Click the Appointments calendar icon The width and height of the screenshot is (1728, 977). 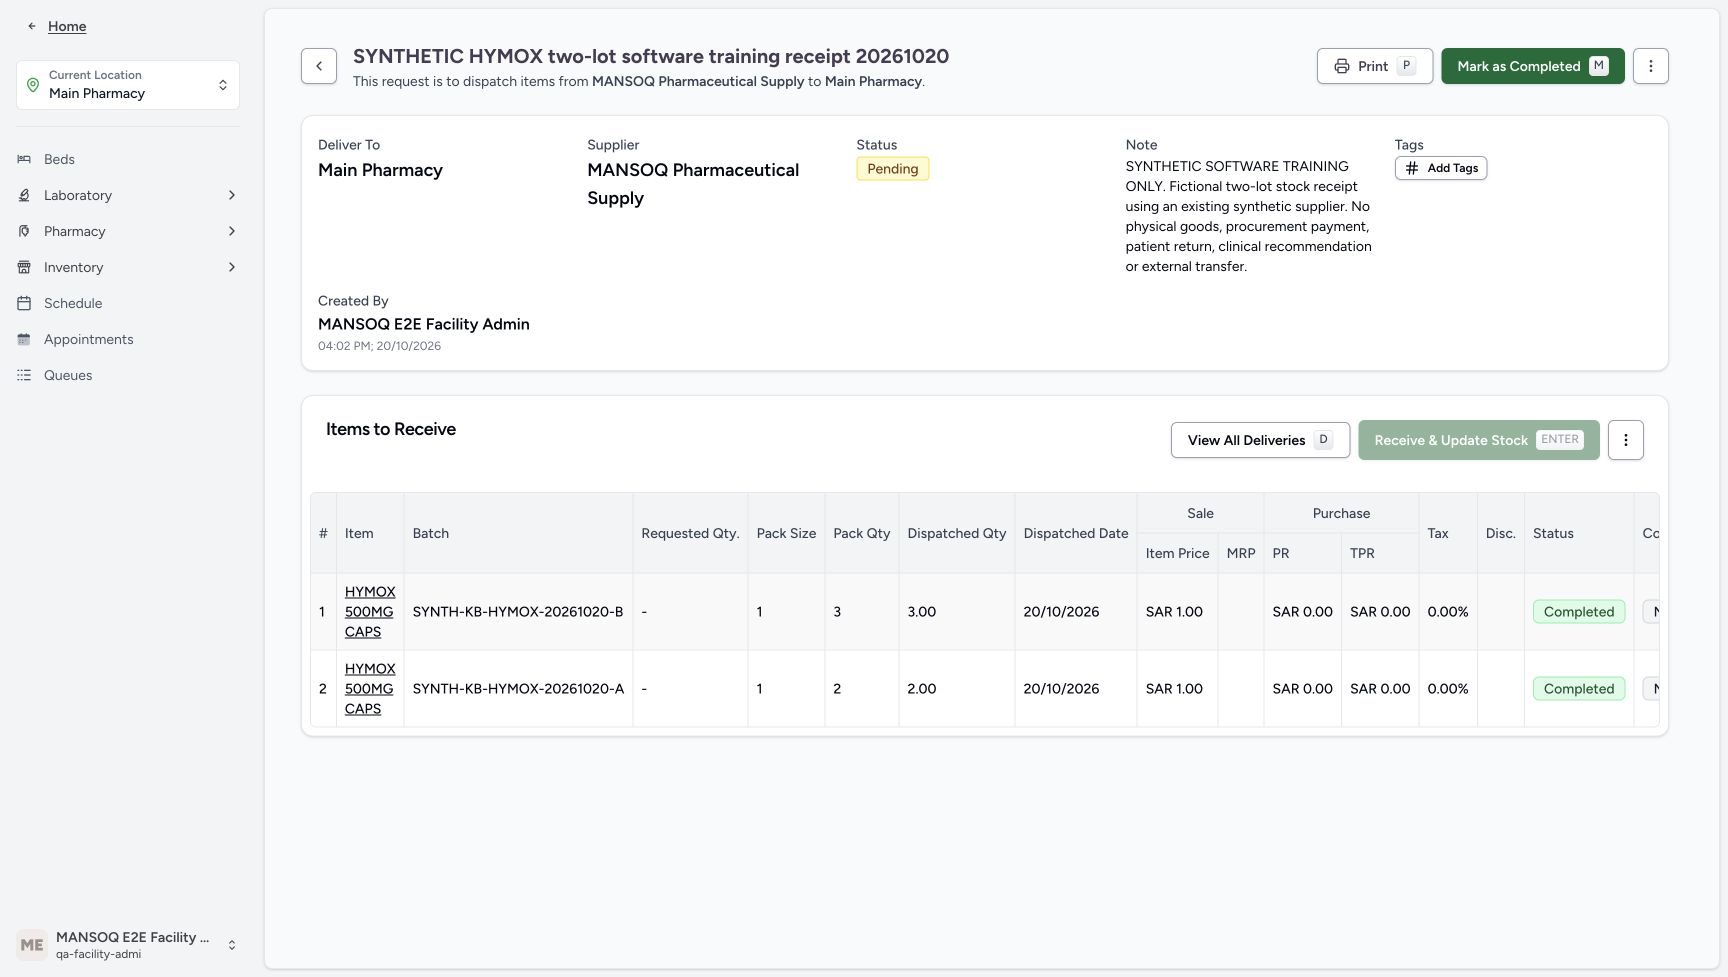pyautogui.click(x=24, y=339)
